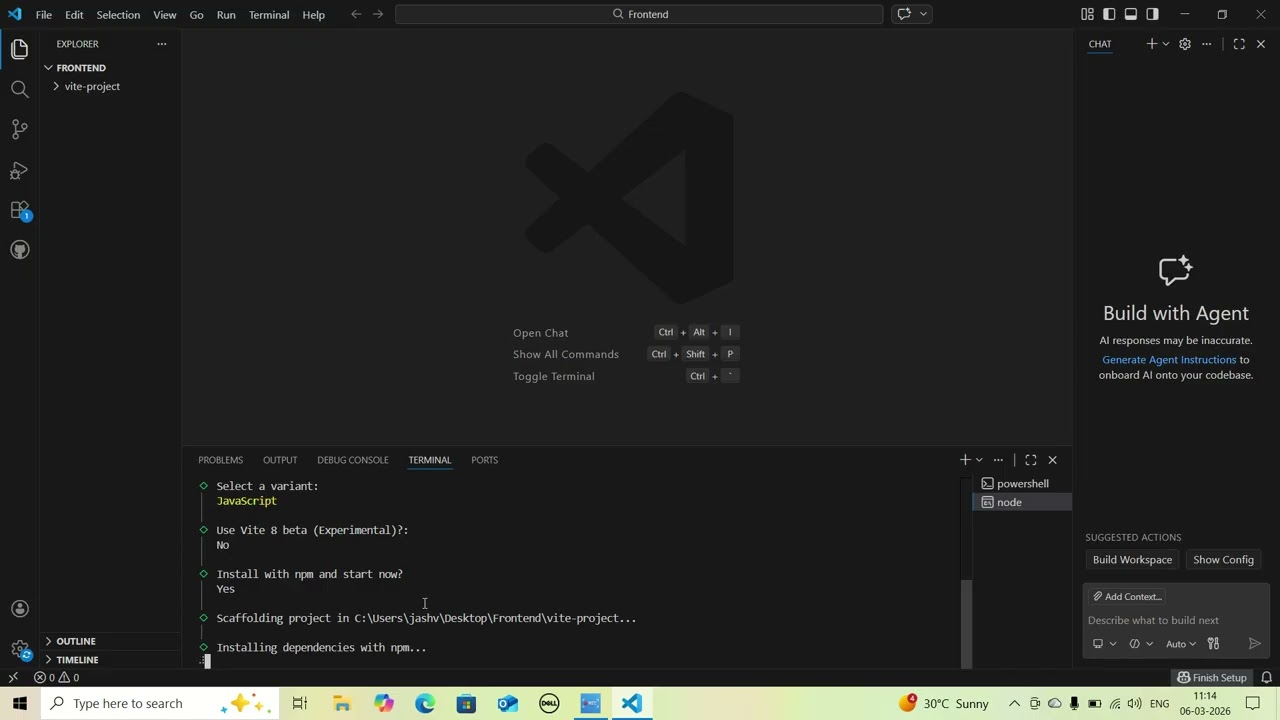Go forward with the right arrow
The image size is (1280, 720).
click(x=377, y=14)
